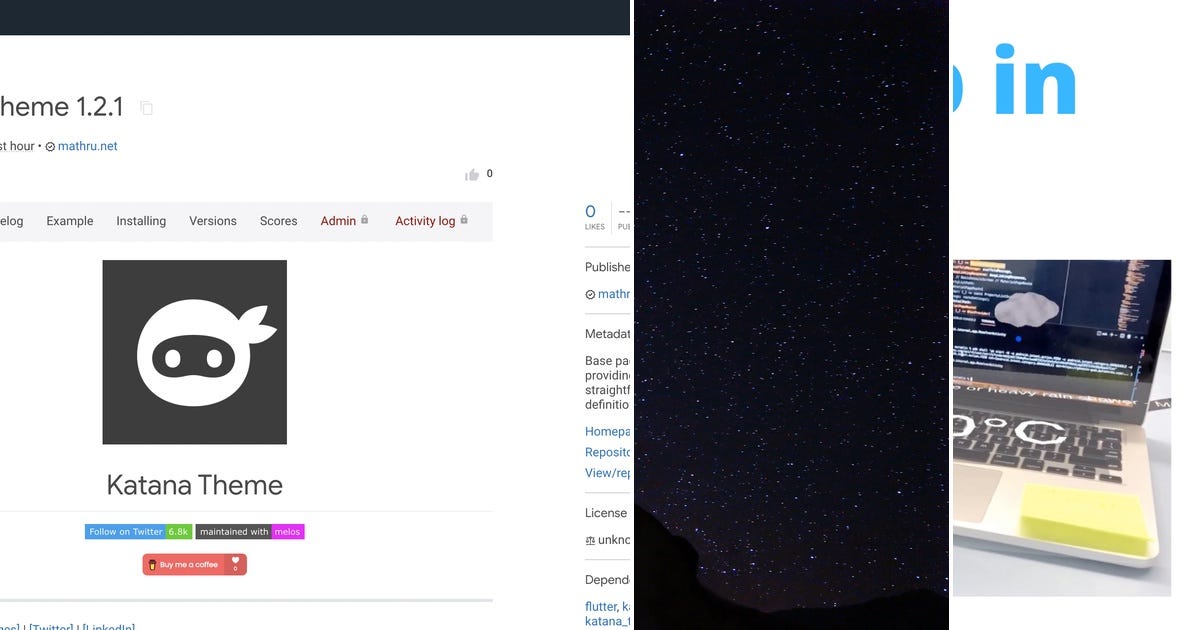Click the lock icon beside Admin
The height and width of the screenshot is (630, 1200).
[x=365, y=220]
